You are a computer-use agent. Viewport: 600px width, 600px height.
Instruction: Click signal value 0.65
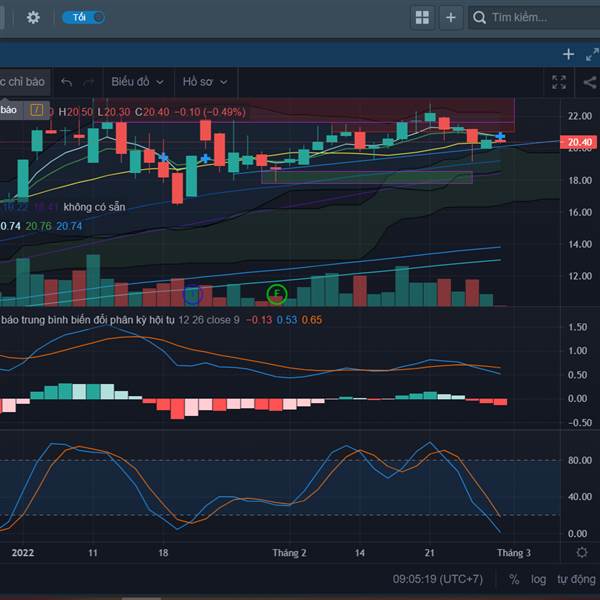pos(311,320)
